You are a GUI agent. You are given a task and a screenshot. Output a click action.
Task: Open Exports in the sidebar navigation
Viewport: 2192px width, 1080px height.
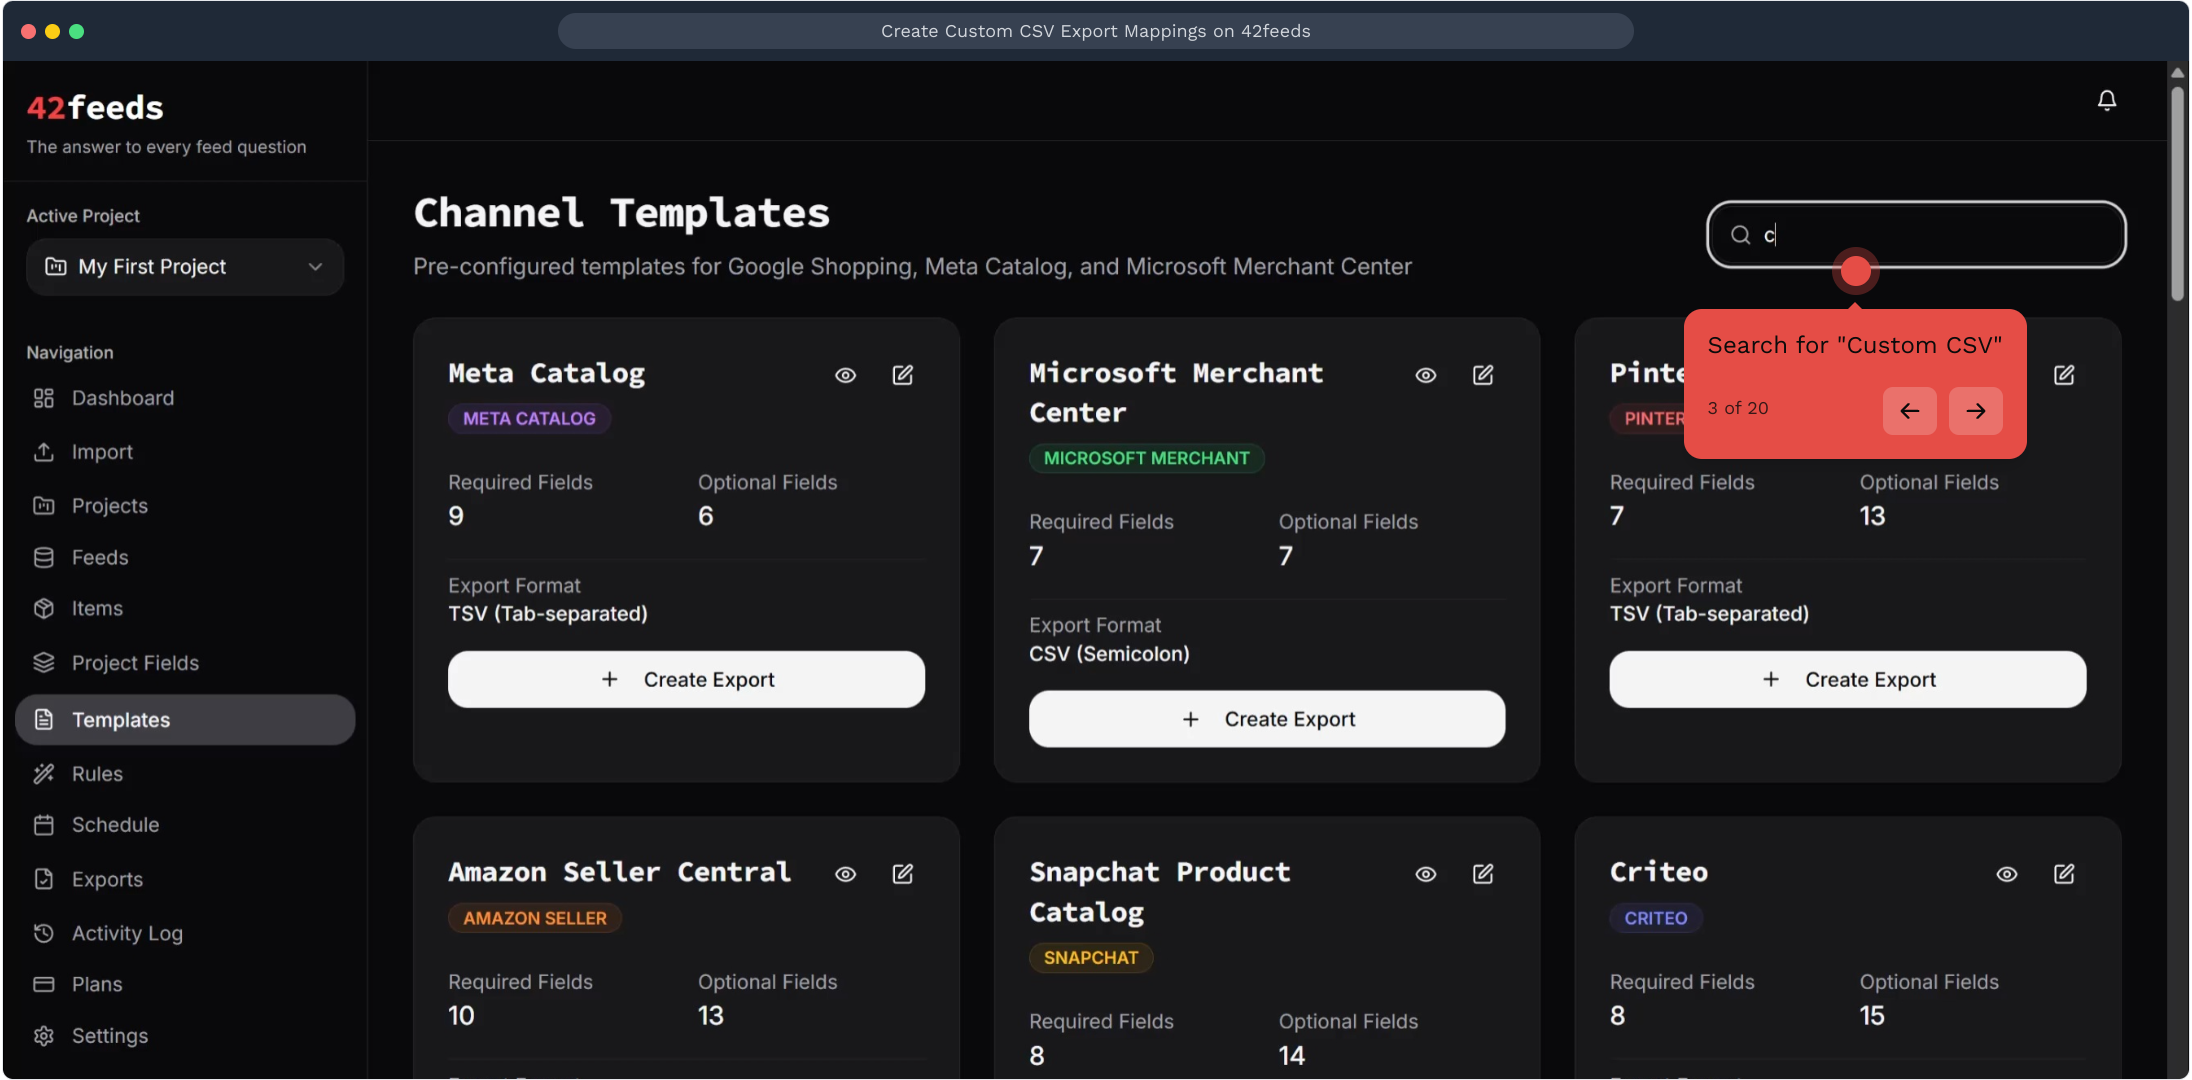pyautogui.click(x=107, y=879)
